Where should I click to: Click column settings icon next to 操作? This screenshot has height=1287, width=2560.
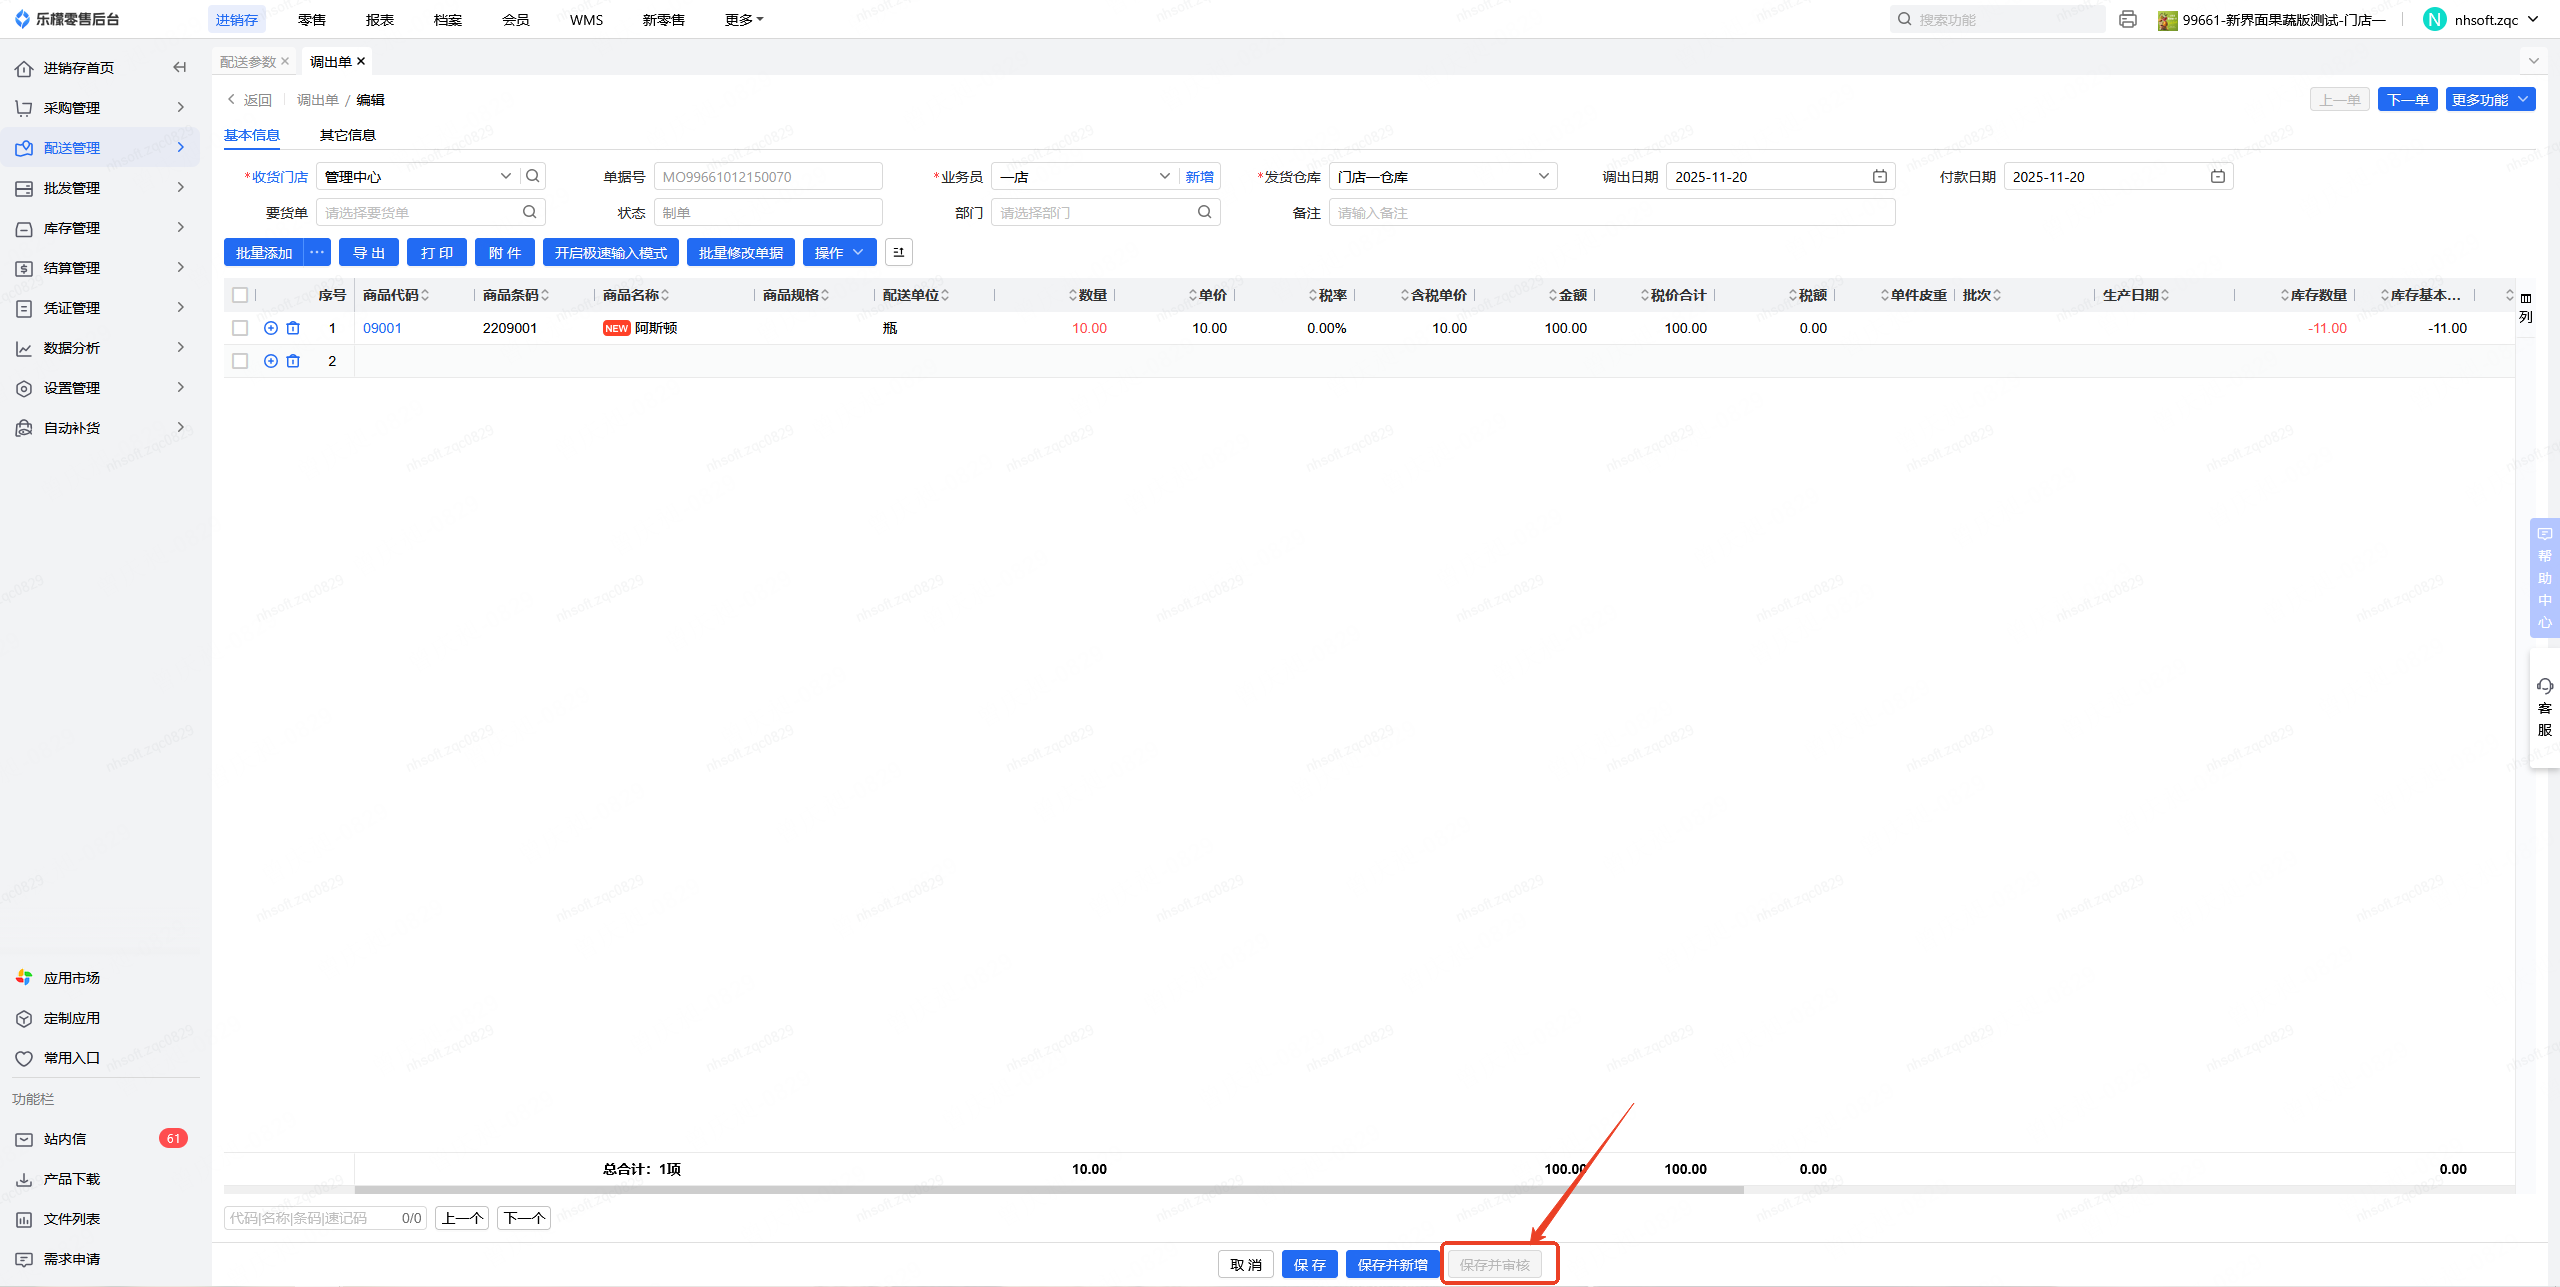pyautogui.click(x=898, y=252)
